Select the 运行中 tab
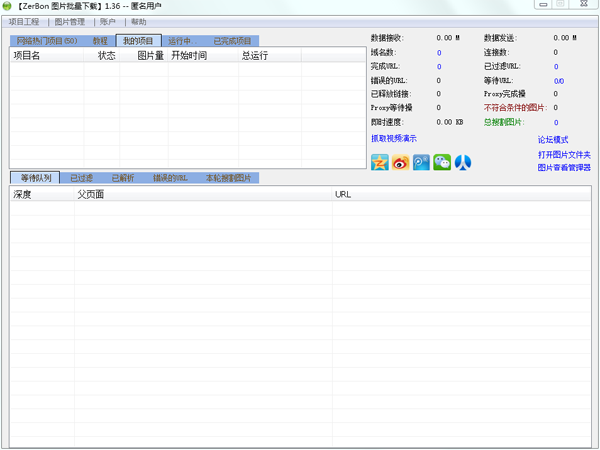Screen dimensions: 600x450 180,41
